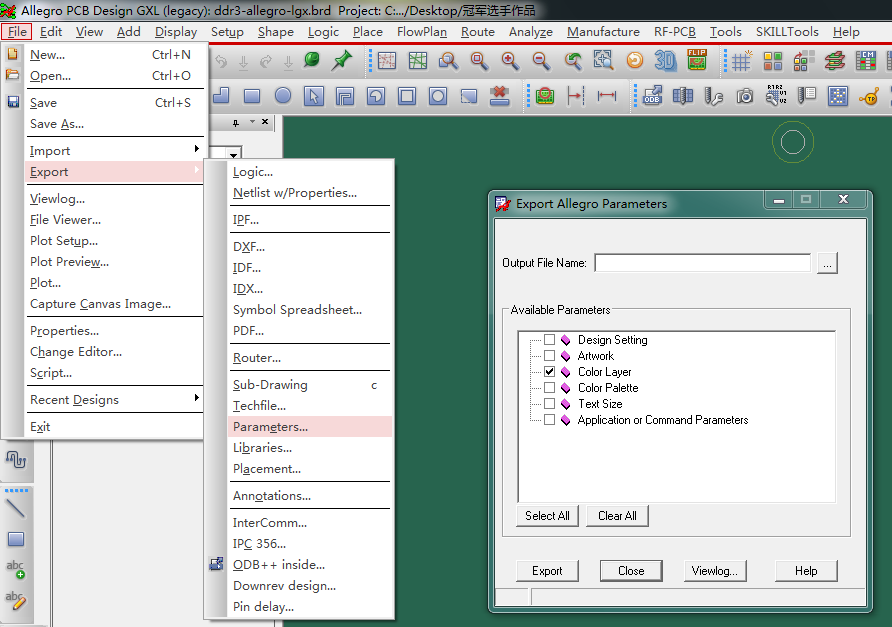Select the add text abc icon

(15, 569)
